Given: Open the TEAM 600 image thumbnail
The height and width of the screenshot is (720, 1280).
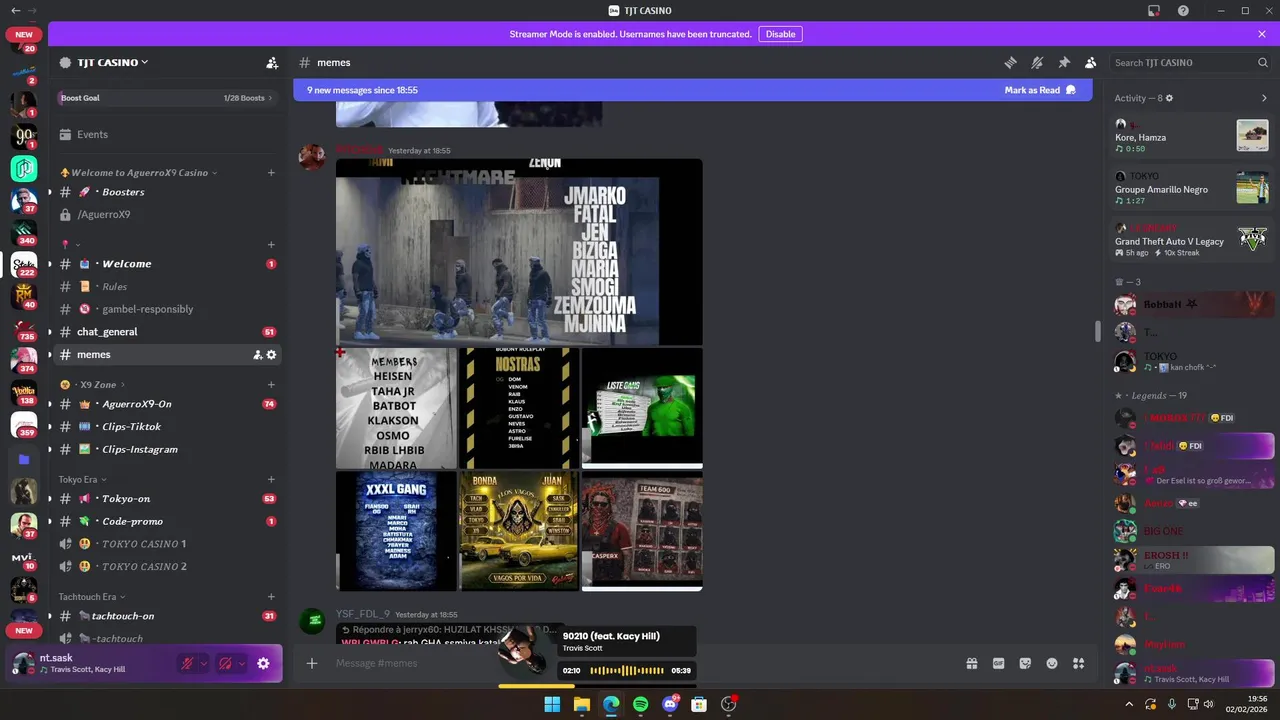Looking at the screenshot, I should [x=642, y=531].
